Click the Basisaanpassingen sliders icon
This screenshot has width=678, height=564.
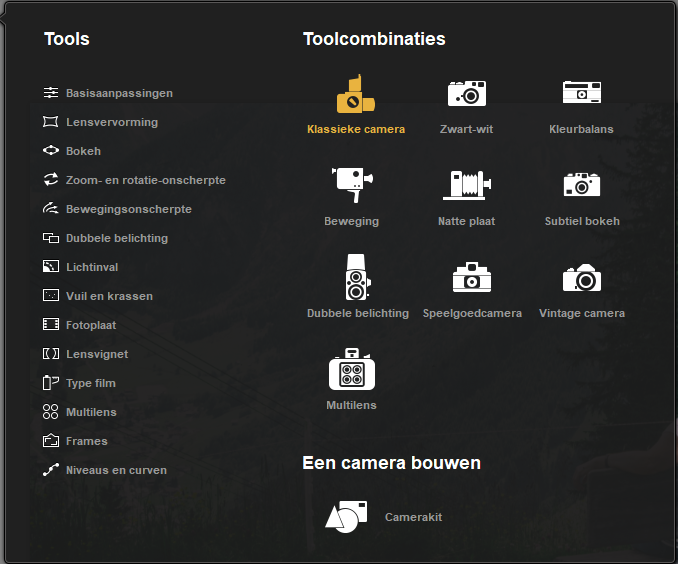click(x=51, y=93)
